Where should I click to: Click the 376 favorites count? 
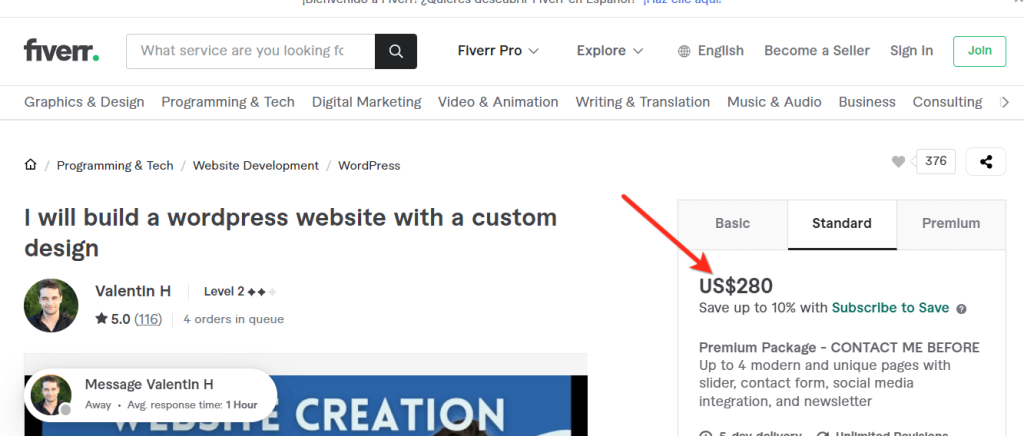point(936,161)
